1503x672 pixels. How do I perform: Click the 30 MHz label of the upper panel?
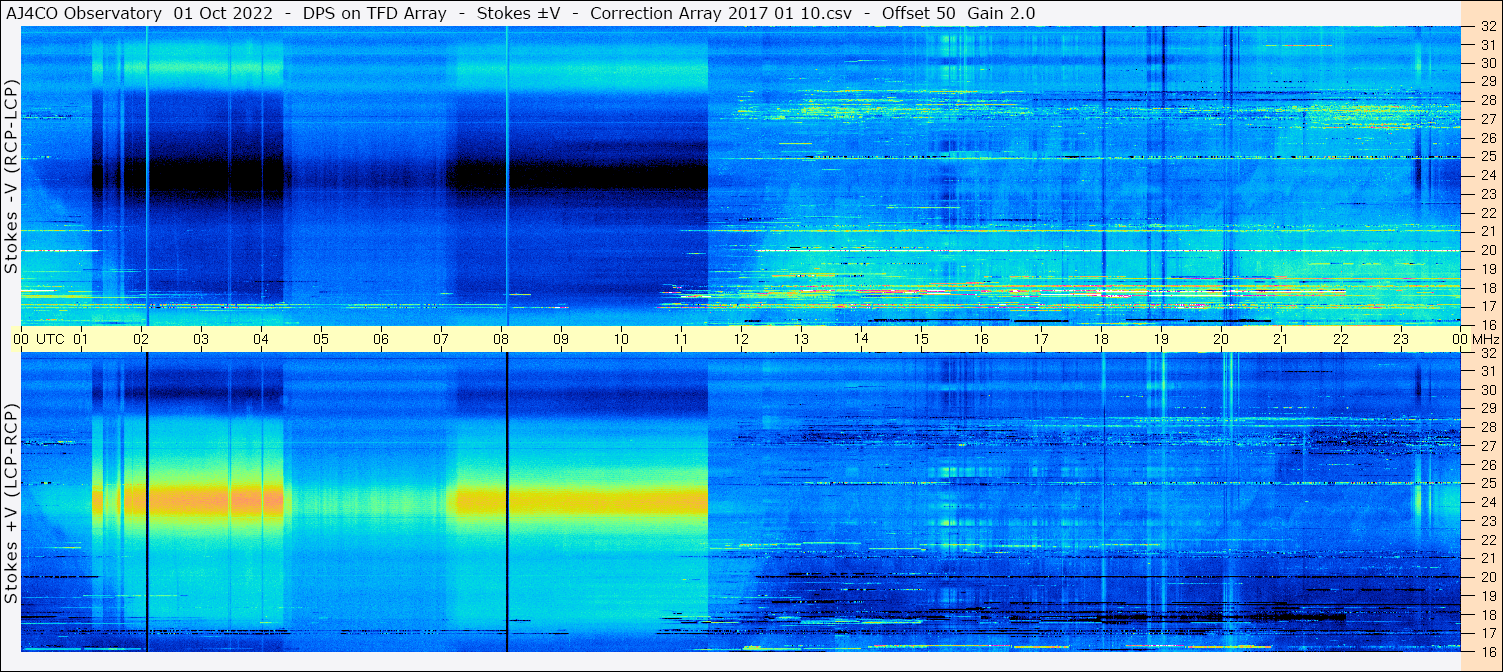(x=1487, y=63)
